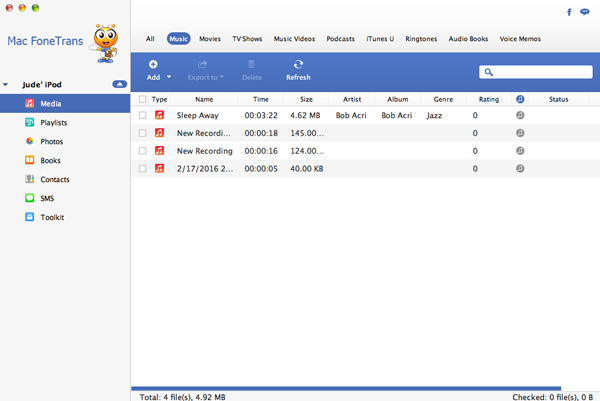Check the New Recordi... 00:00:18 row checkbox
This screenshot has height=401, width=600.
coord(142,133)
